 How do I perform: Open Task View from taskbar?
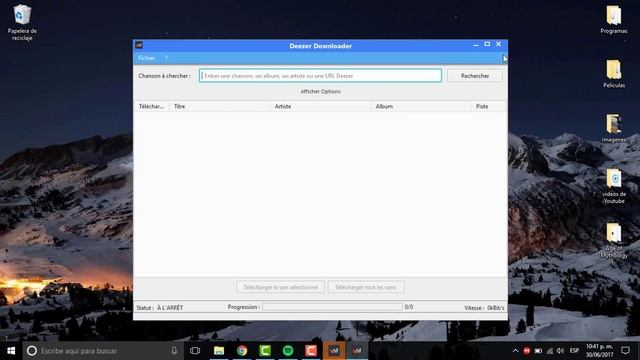pyautogui.click(x=195, y=351)
